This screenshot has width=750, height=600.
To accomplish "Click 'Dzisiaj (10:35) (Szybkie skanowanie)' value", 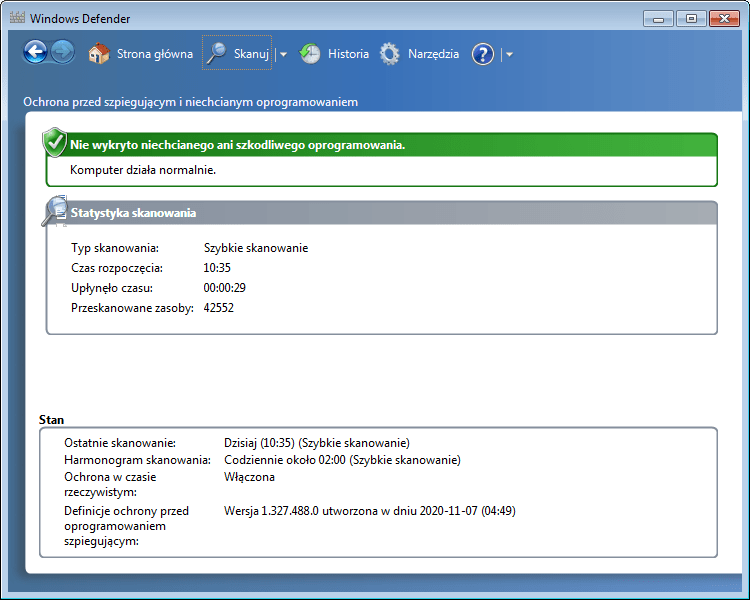I will click(x=317, y=443).
